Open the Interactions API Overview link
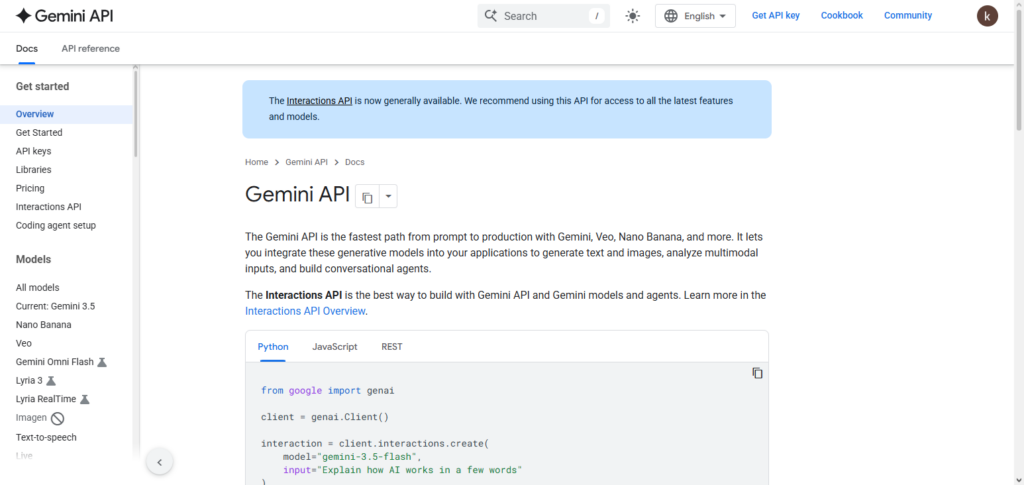The height and width of the screenshot is (485, 1024). [x=305, y=311]
